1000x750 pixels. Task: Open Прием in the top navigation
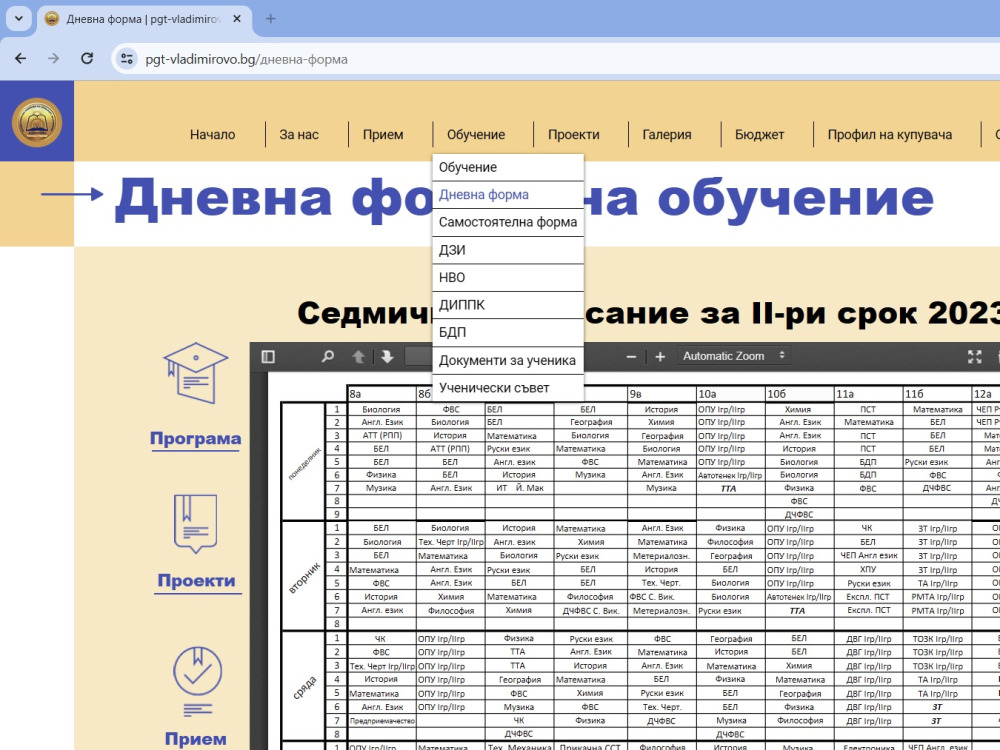click(383, 135)
